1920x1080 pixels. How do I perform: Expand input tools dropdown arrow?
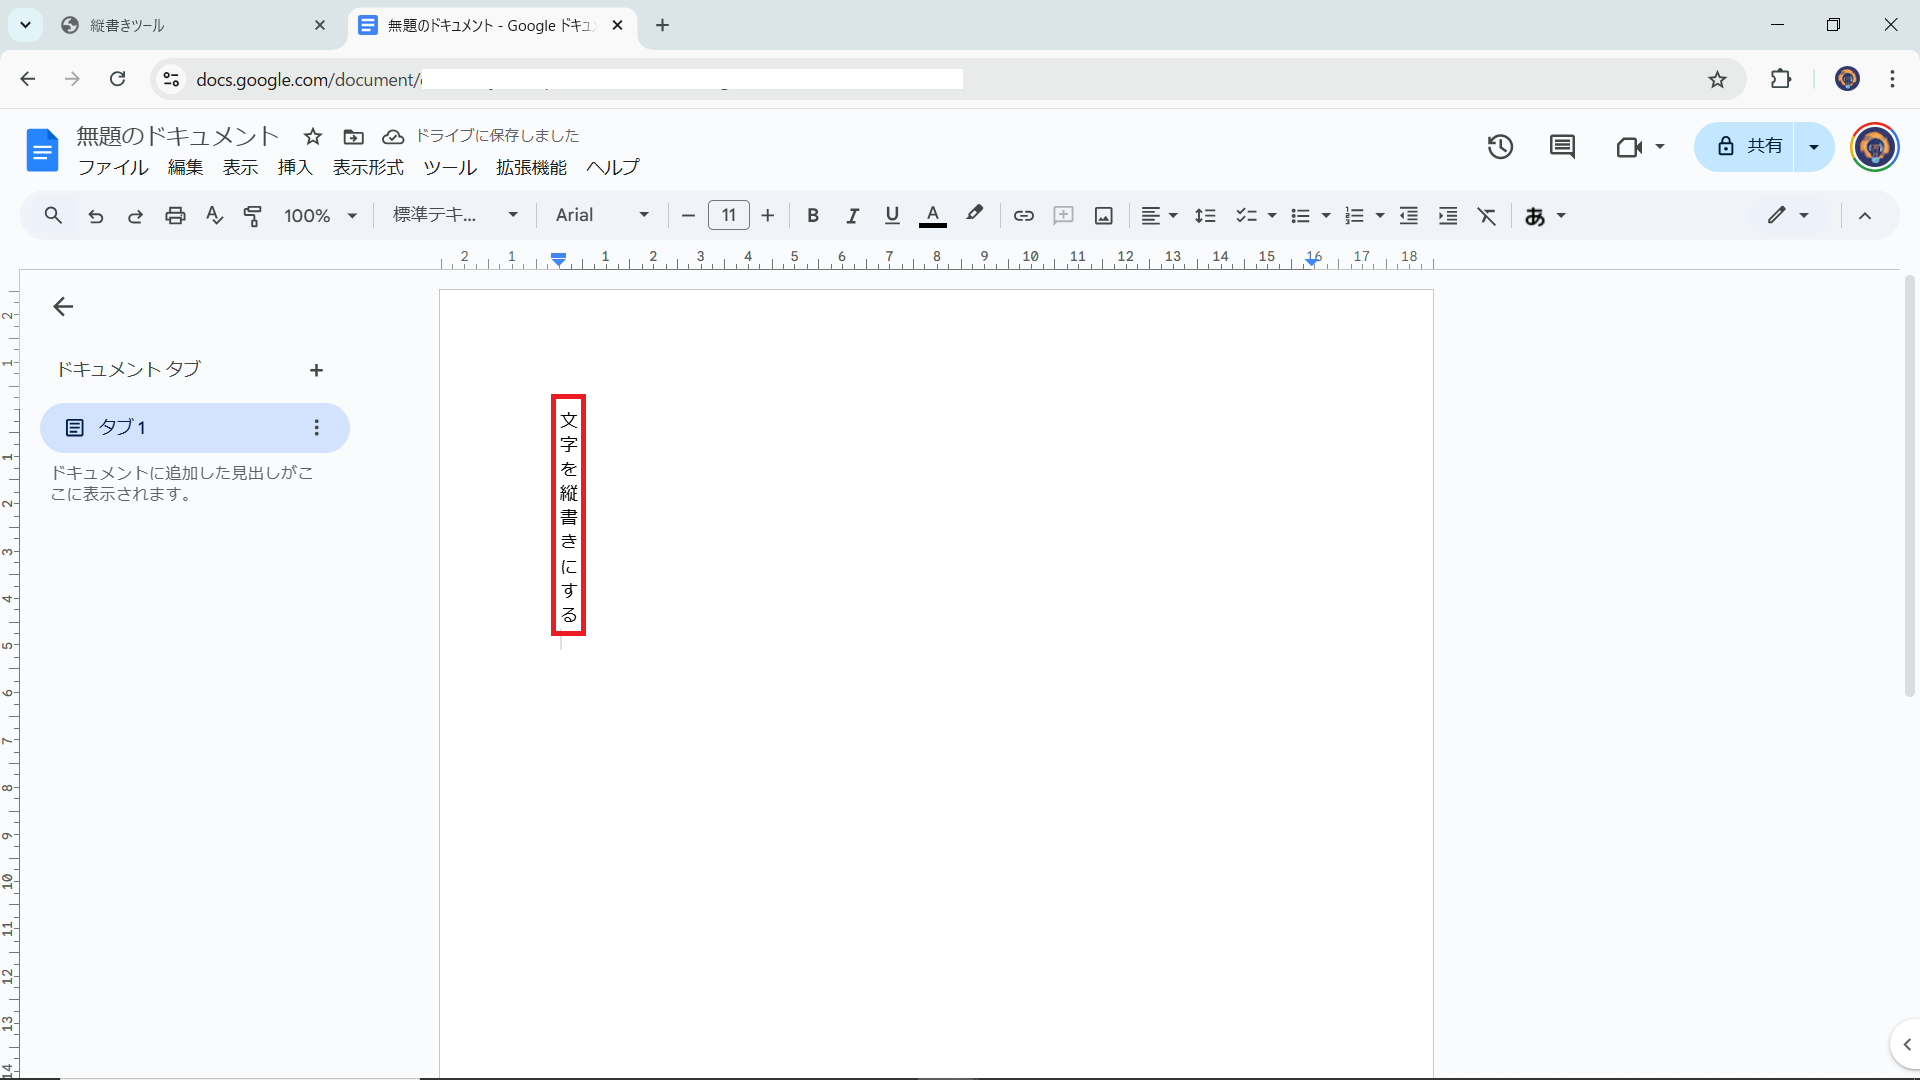1561,215
